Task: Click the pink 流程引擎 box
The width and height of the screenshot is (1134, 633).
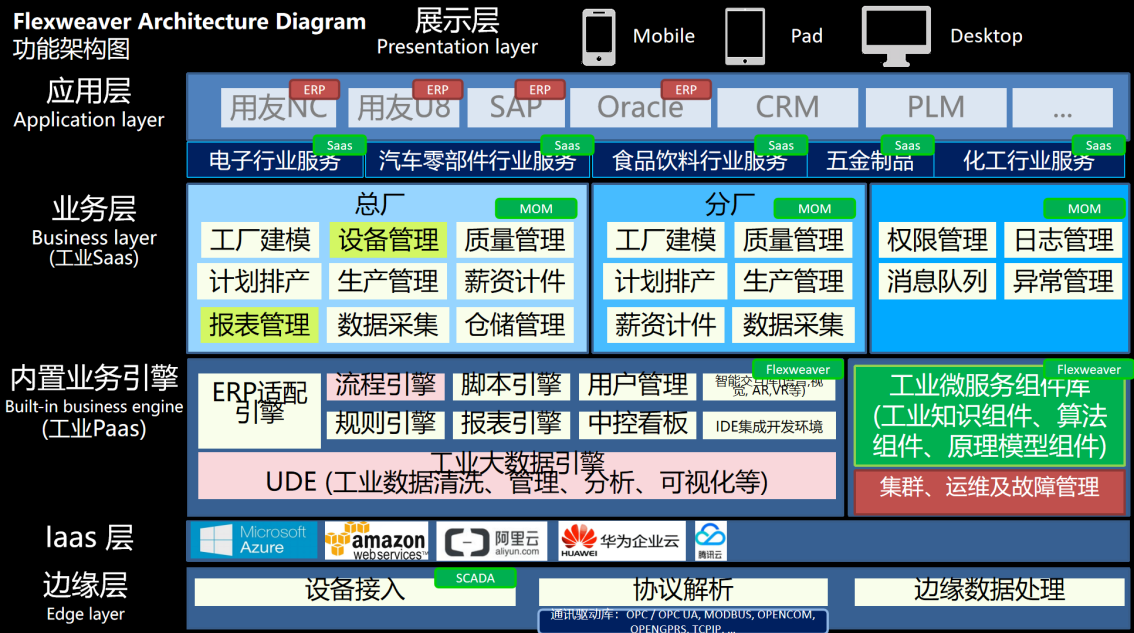Action: pyautogui.click(x=385, y=386)
